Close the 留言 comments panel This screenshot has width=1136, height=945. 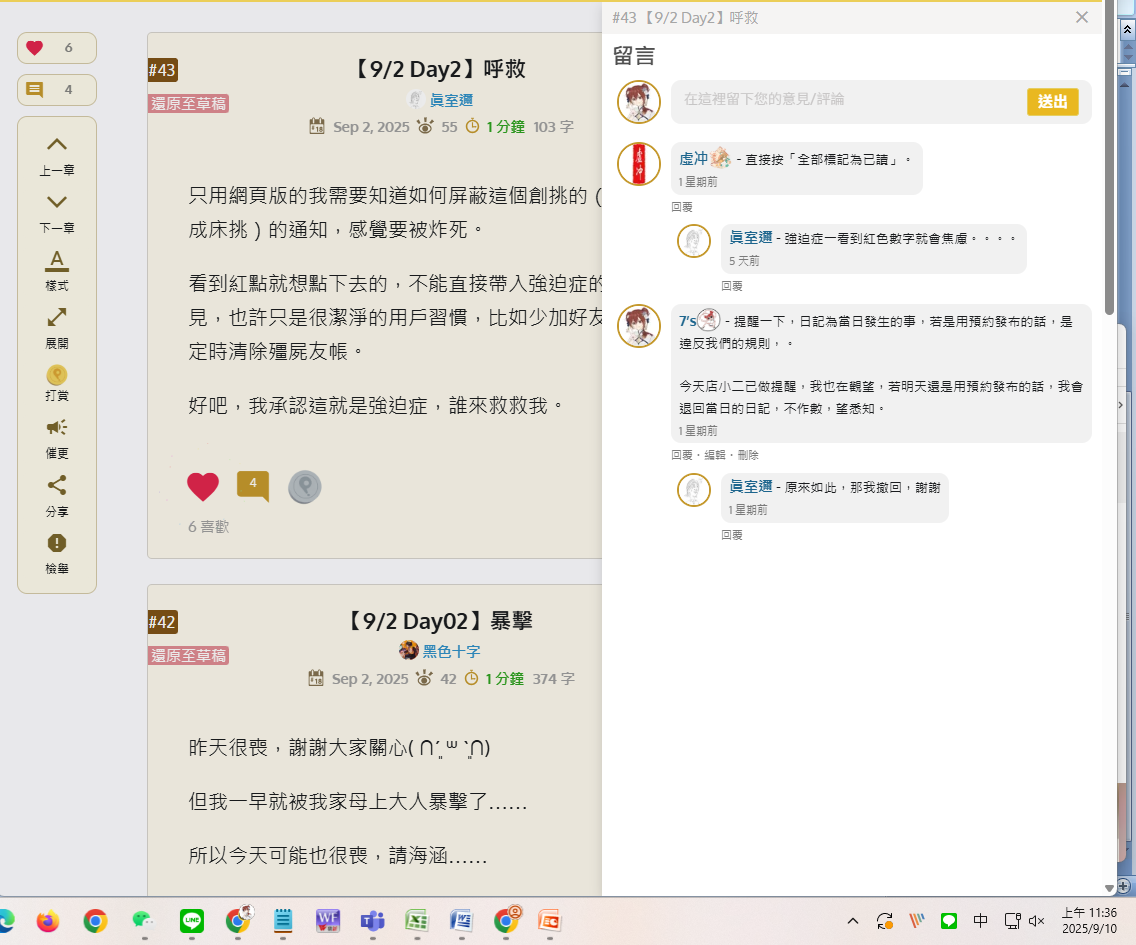1082,17
